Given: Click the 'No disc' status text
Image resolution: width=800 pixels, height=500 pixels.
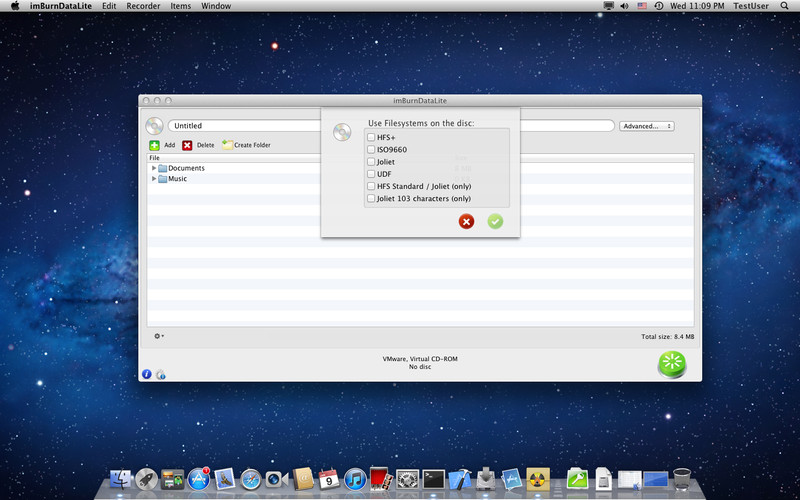Looking at the screenshot, I should coord(420,367).
